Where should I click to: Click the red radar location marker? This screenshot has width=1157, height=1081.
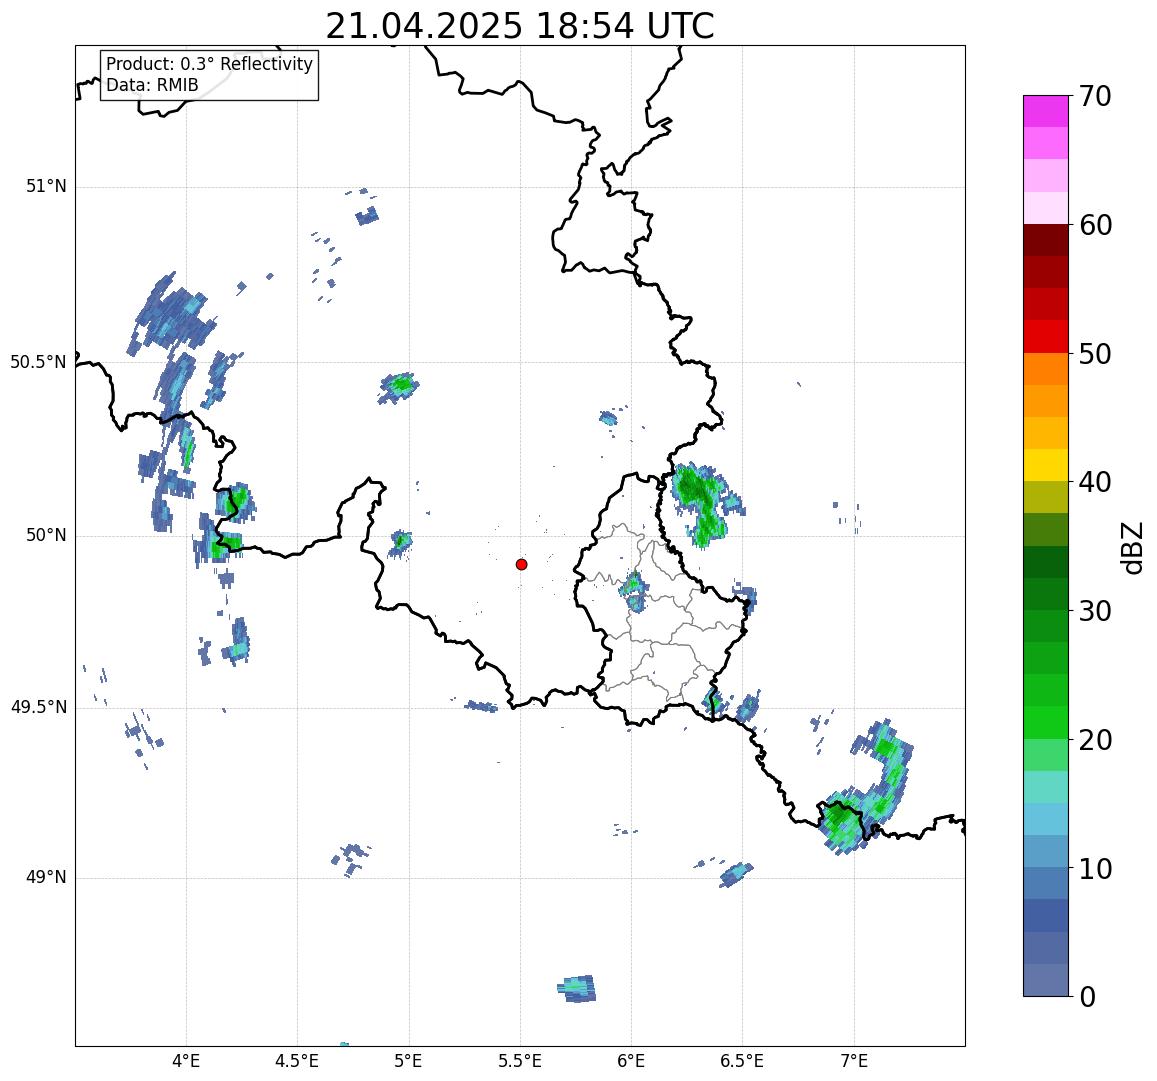tap(522, 564)
